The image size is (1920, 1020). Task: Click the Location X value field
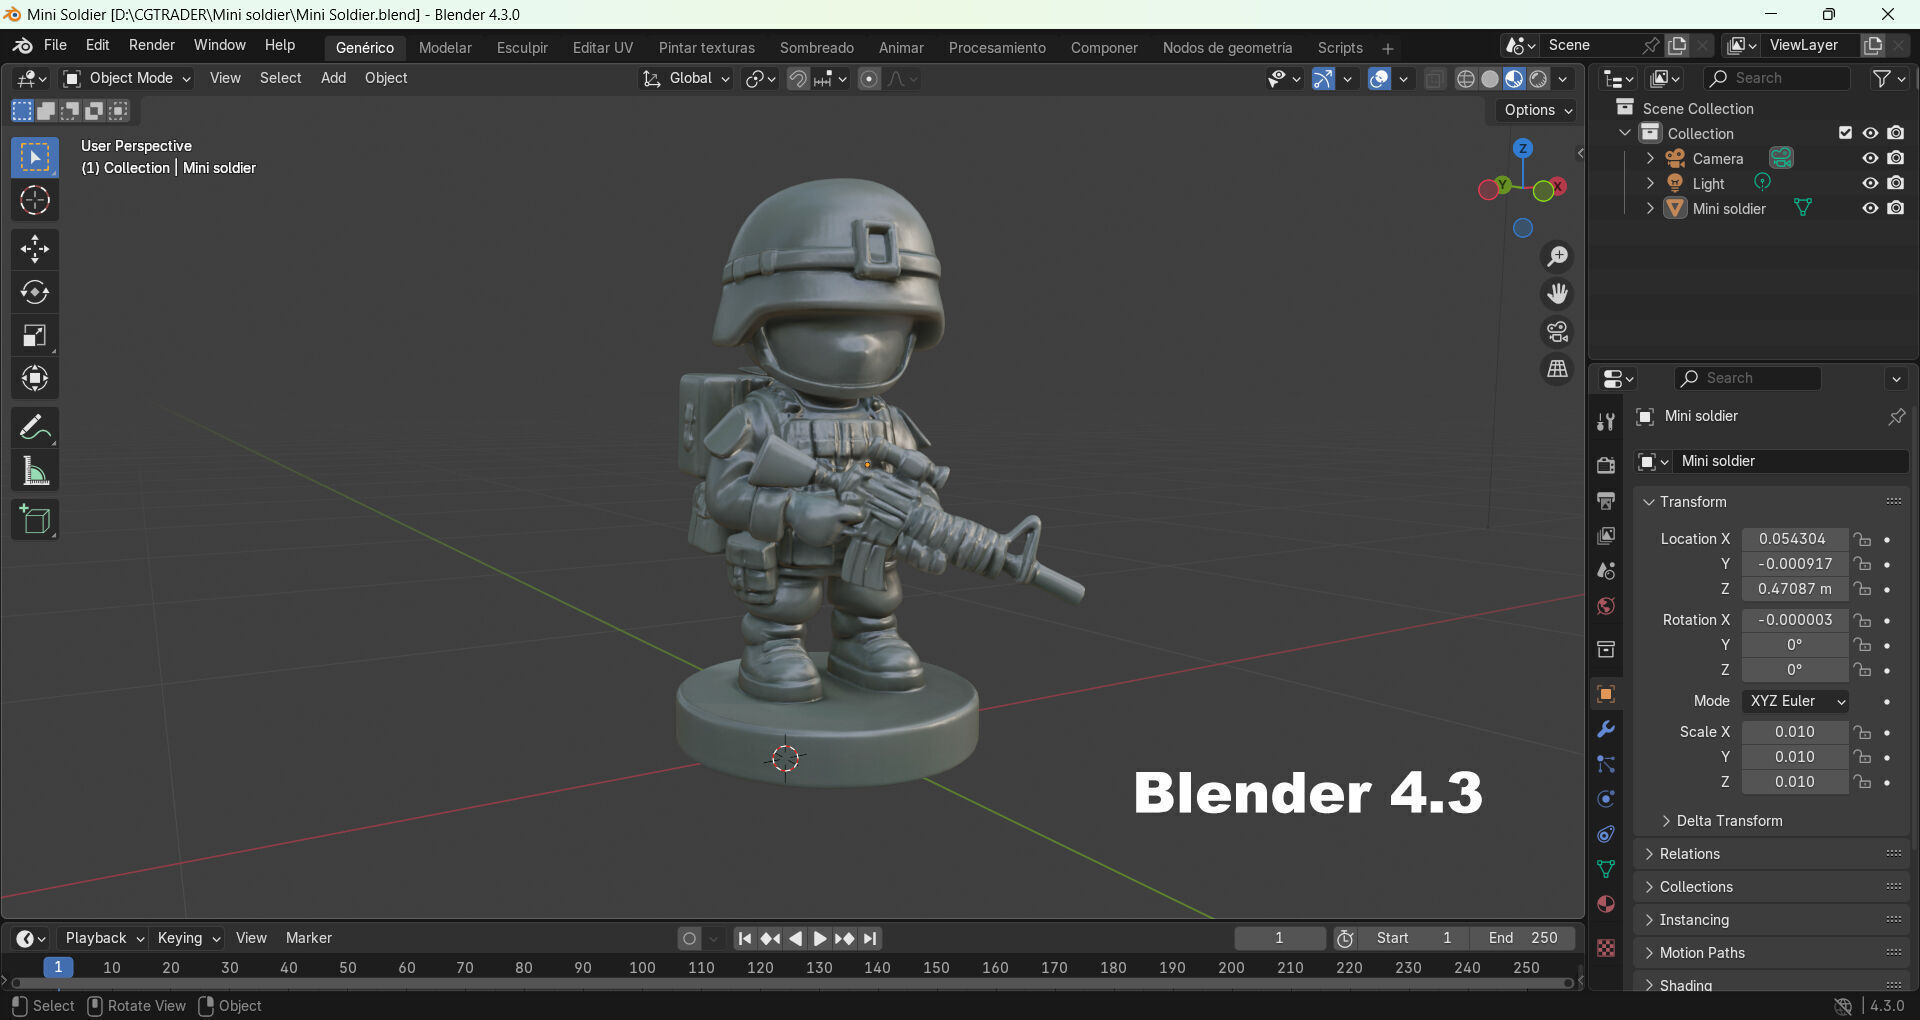[1795, 539]
